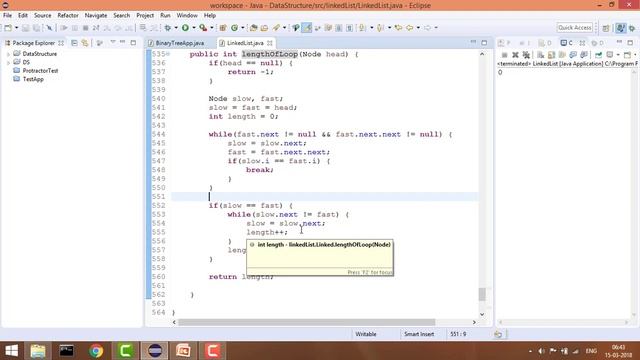This screenshot has width=640, height=360.
Task: Open the Run button dropdown arrow
Action: tap(193, 28)
